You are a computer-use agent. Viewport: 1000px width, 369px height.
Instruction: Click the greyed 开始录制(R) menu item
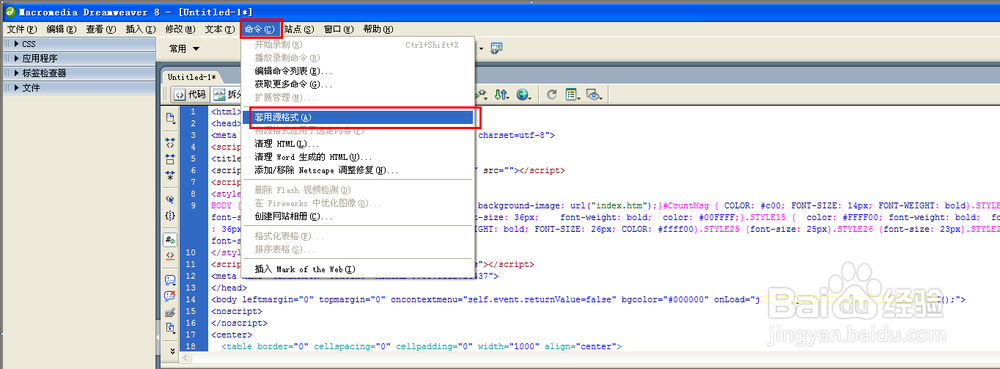pyautogui.click(x=358, y=45)
